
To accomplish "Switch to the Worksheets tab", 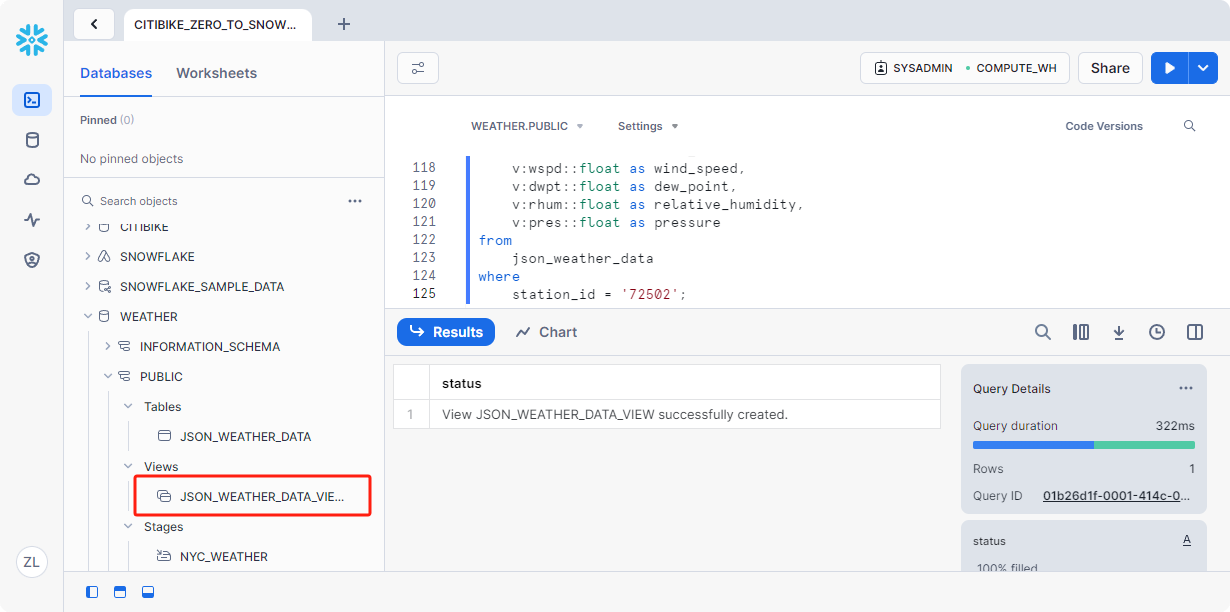I will click(x=216, y=73).
